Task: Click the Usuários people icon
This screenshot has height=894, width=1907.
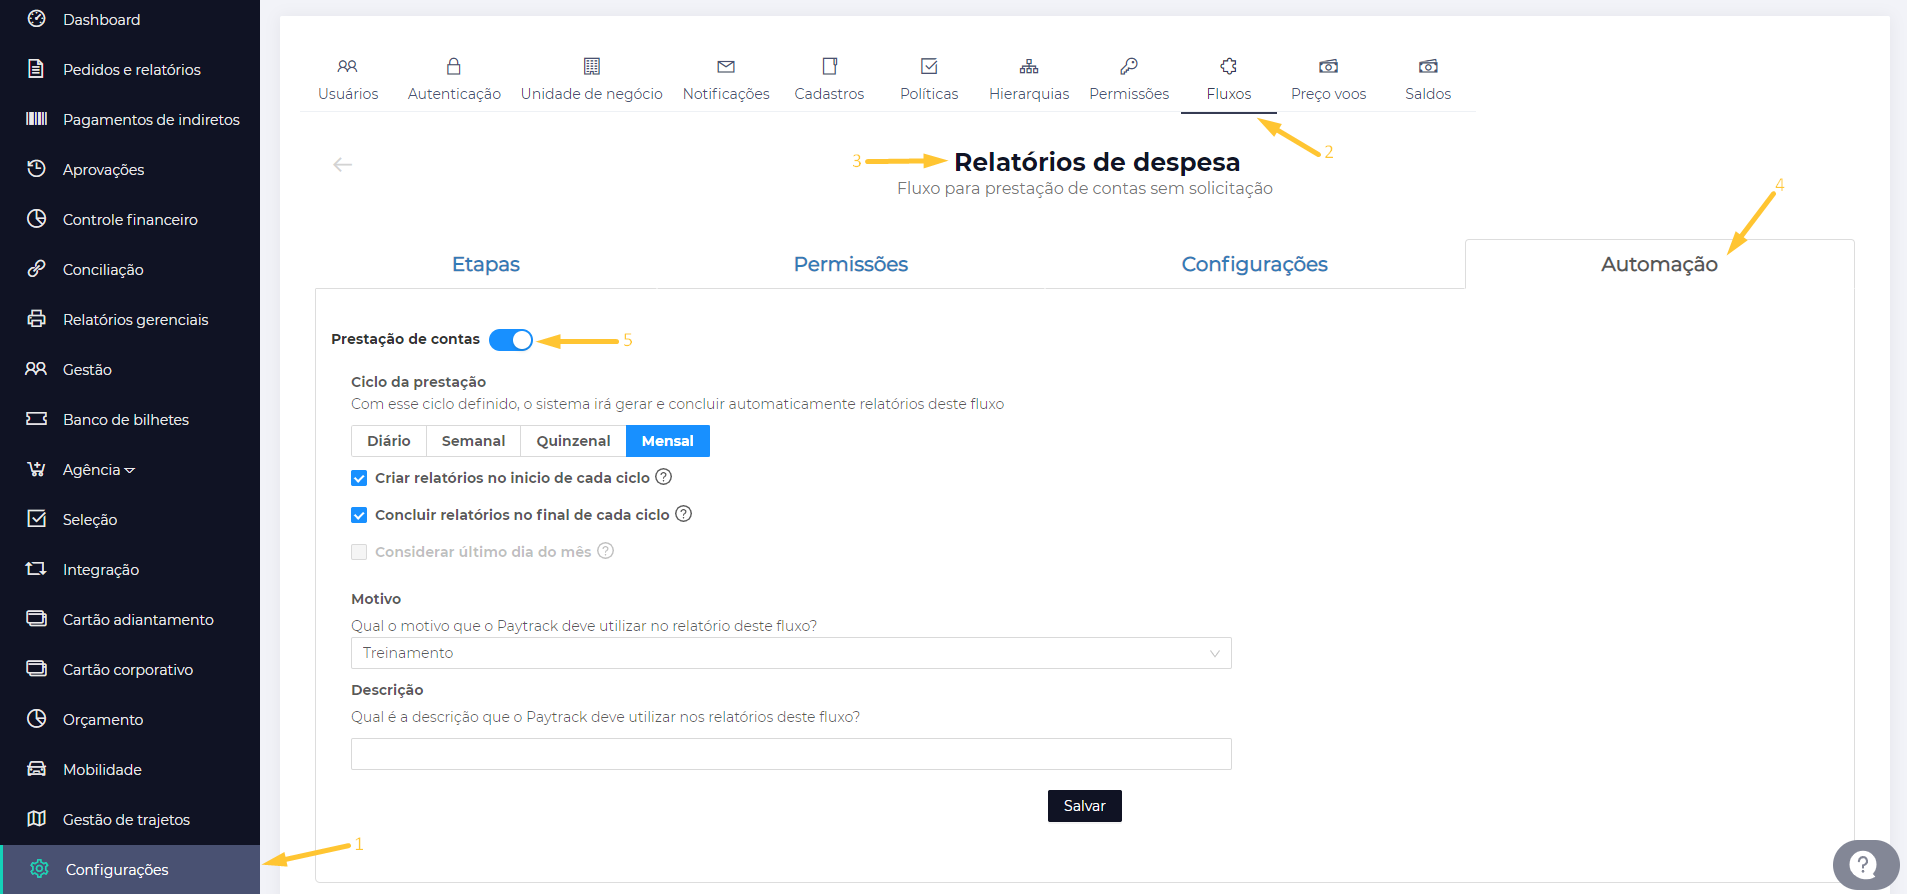Action: [347, 67]
